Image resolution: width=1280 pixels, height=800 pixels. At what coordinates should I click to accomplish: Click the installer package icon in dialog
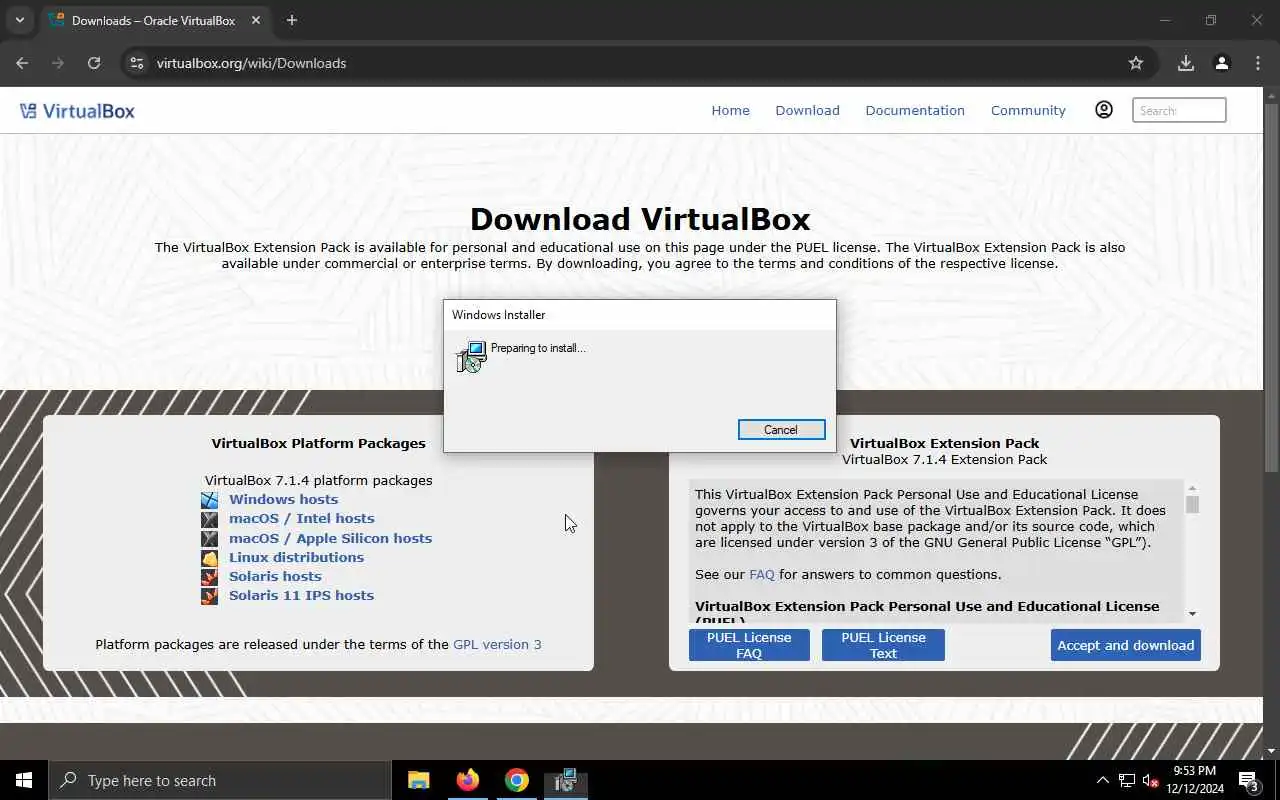coord(471,357)
